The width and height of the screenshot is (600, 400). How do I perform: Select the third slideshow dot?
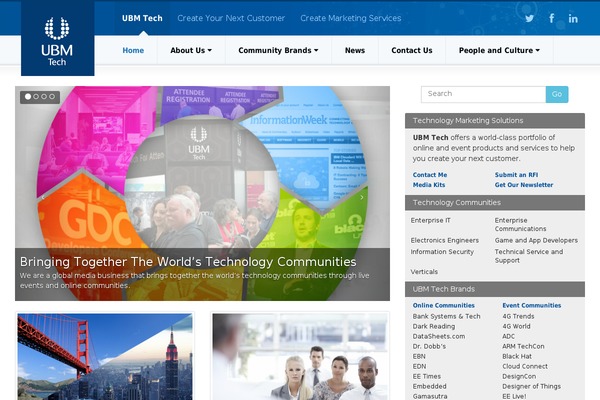[44, 97]
